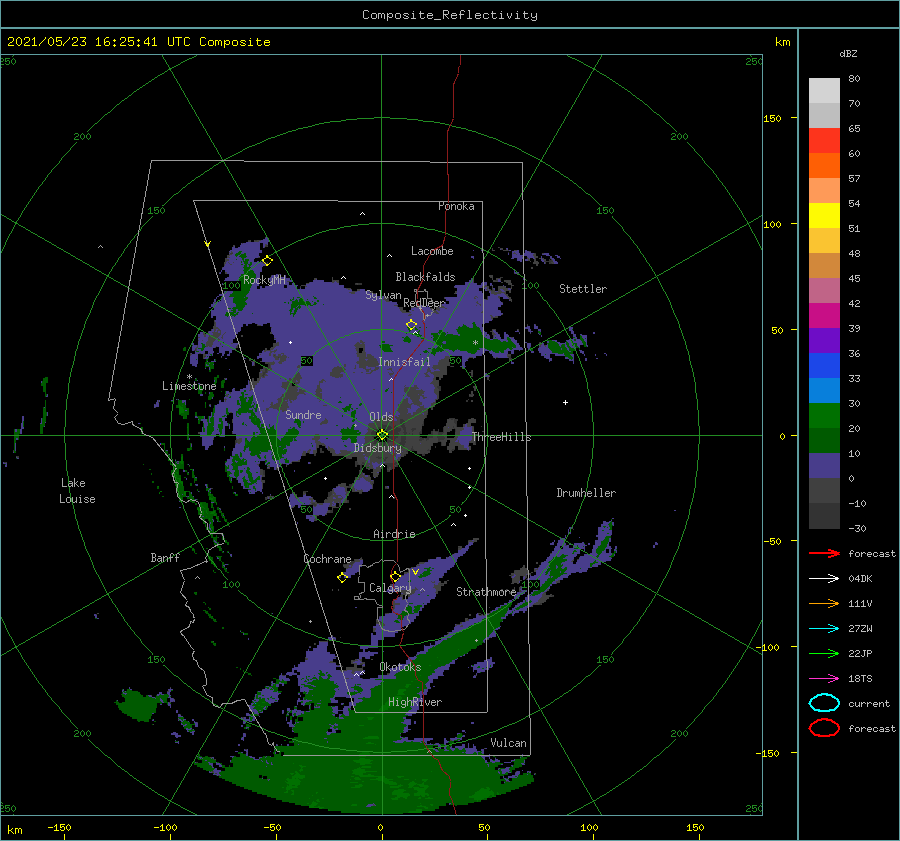Click the cyan 27ZW arrow icon
The image size is (900, 841).
pos(824,629)
